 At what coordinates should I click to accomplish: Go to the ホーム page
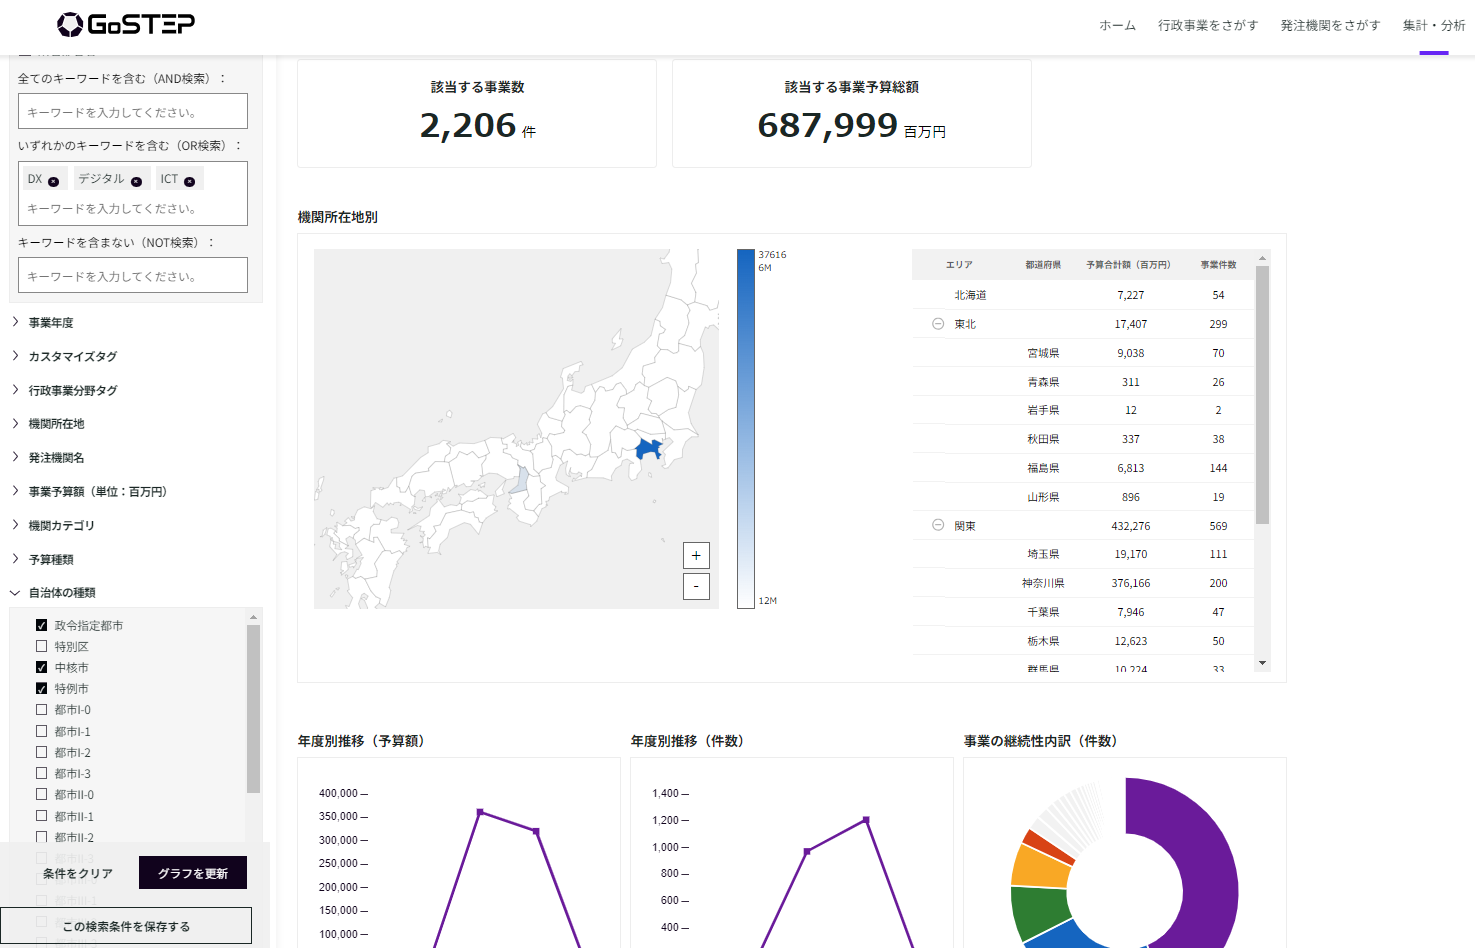(1117, 25)
